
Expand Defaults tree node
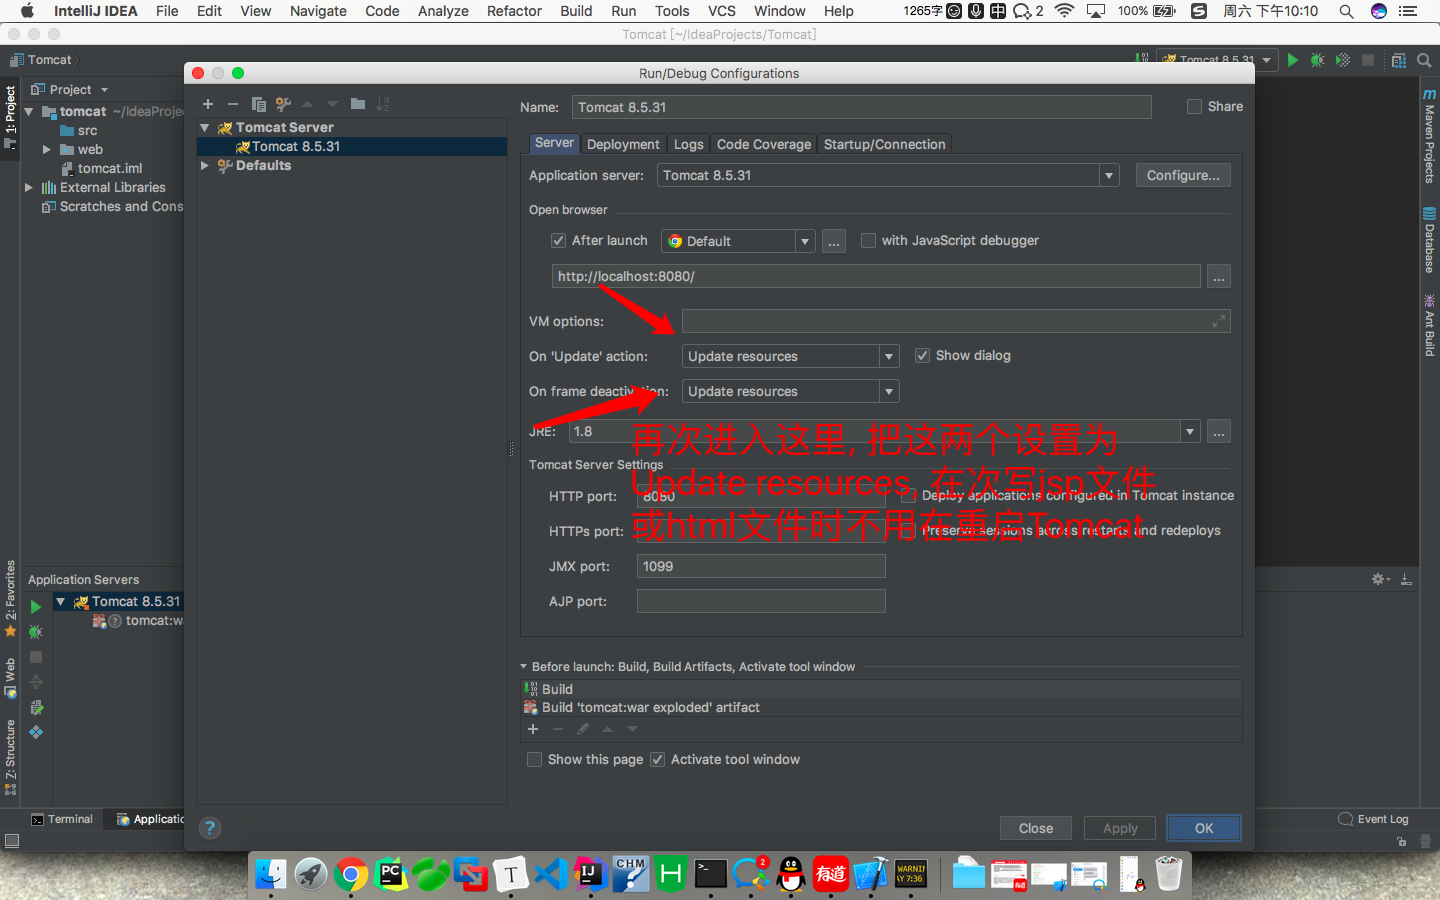pyautogui.click(x=205, y=165)
